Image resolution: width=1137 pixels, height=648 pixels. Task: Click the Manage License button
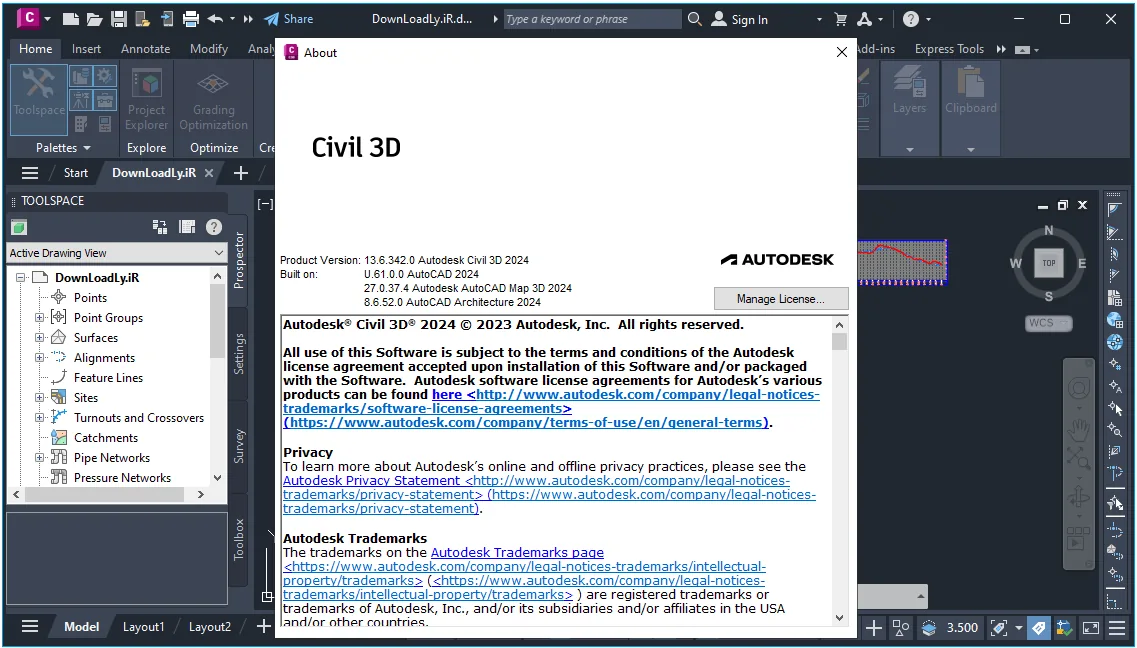[x=780, y=299]
